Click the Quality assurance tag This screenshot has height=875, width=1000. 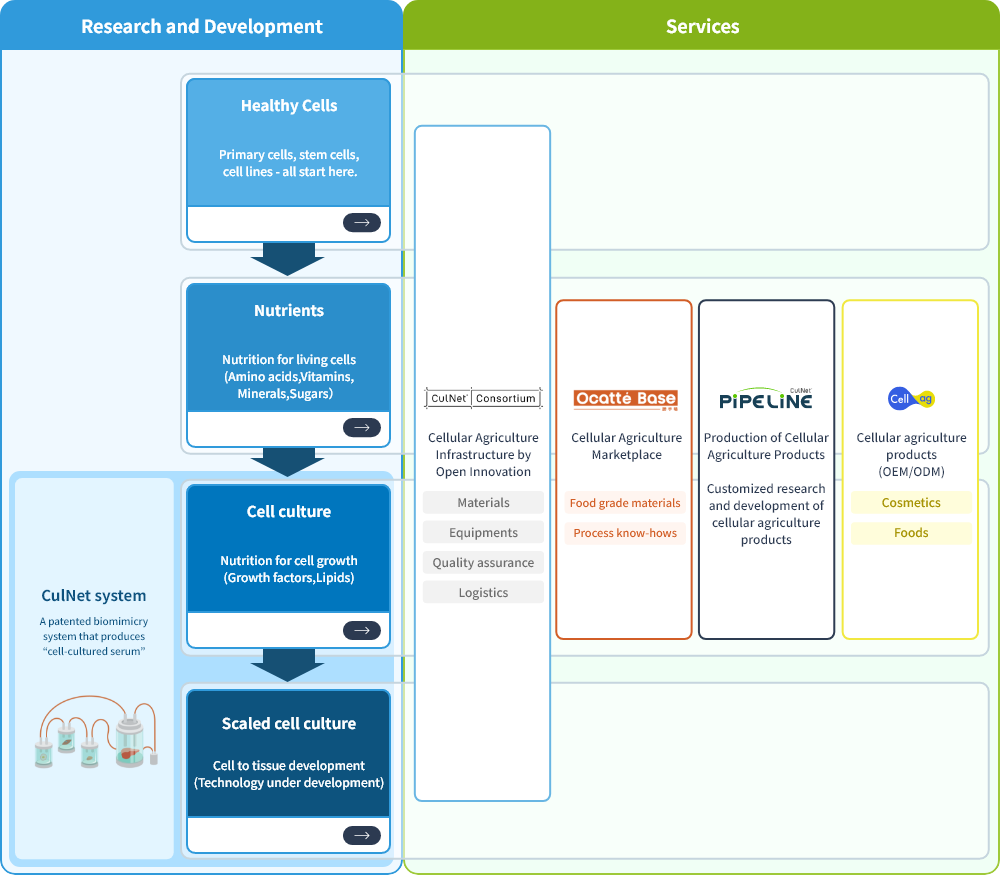[x=483, y=562]
